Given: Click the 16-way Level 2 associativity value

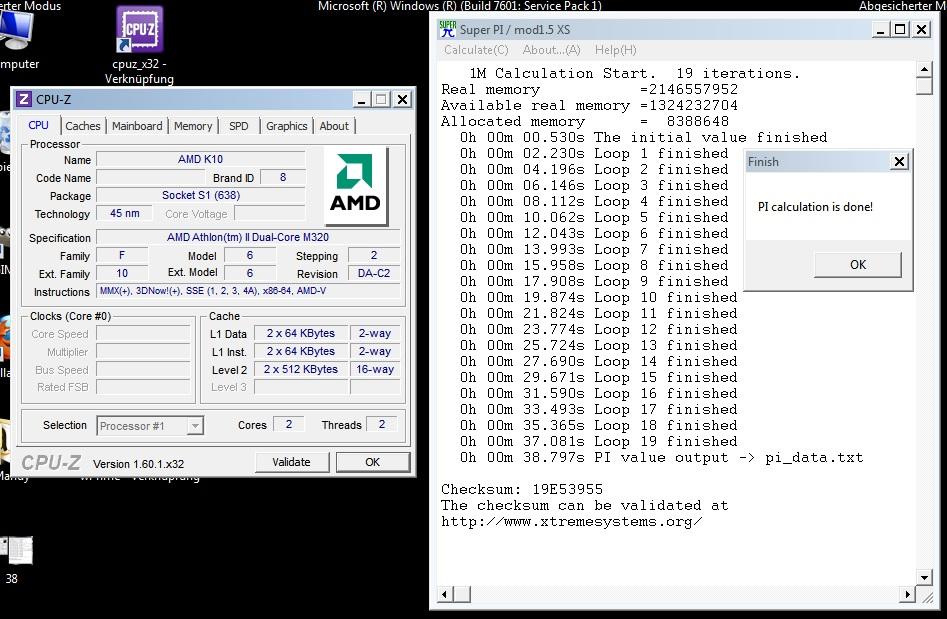Looking at the screenshot, I should [375, 369].
